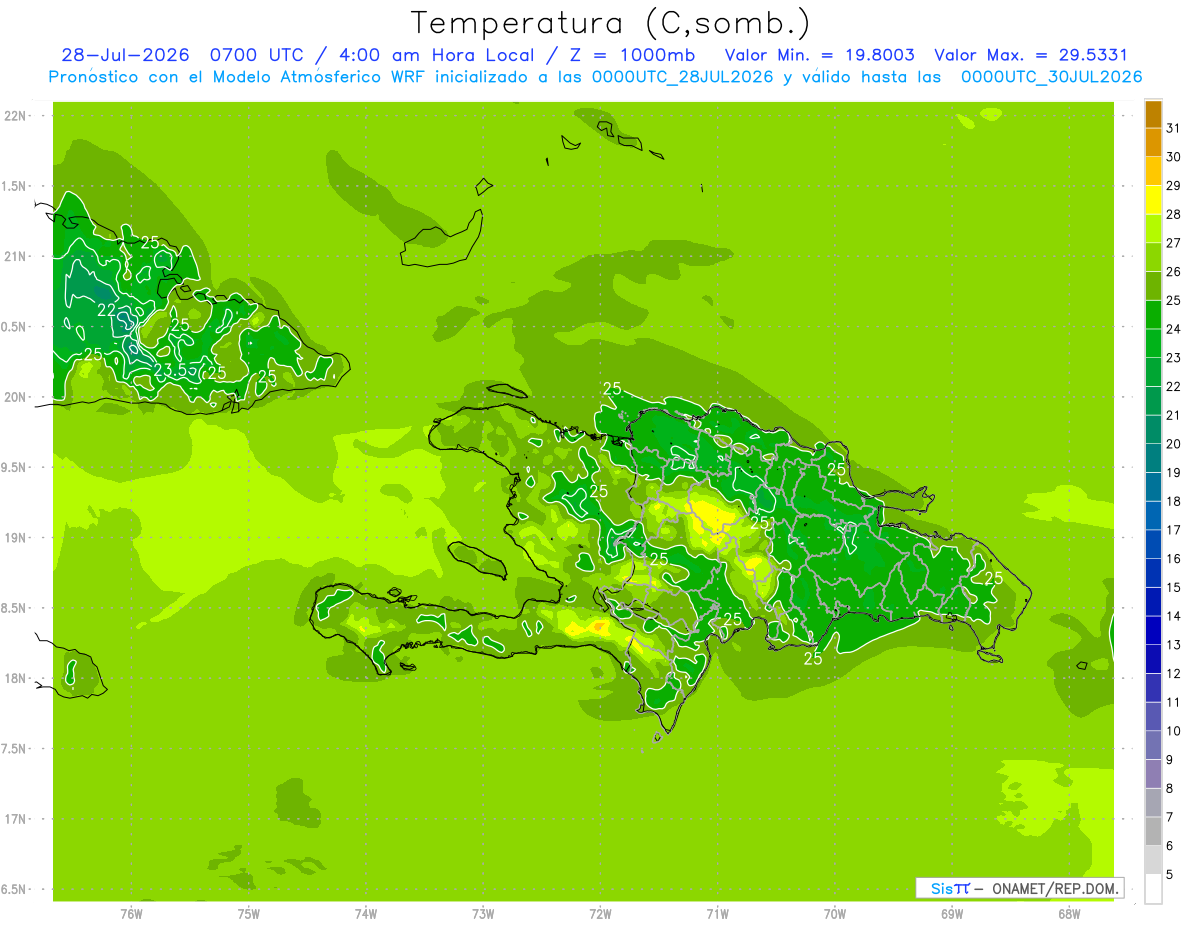Click the "19N" latitude axis label
Viewport: 1200px width, 927px height.
pos(15,538)
